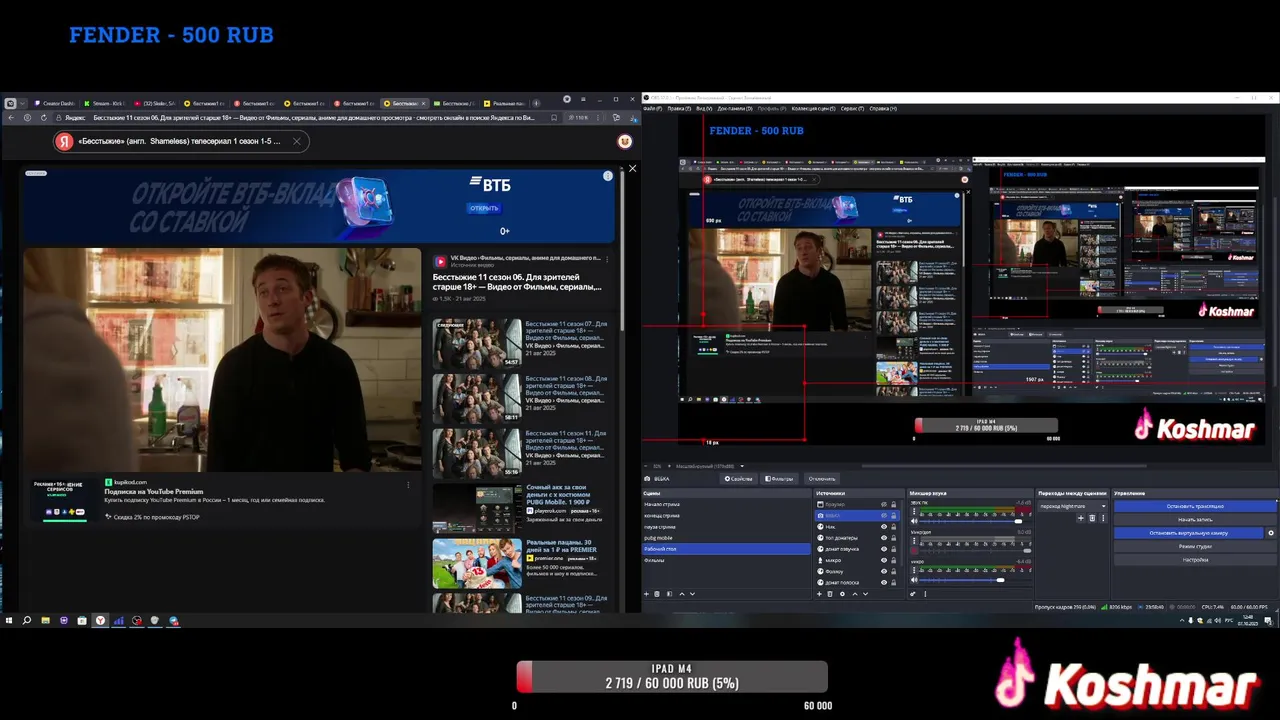Open the browser tab list chevron
The image size is (1280, 720).
tap(22, 103)
